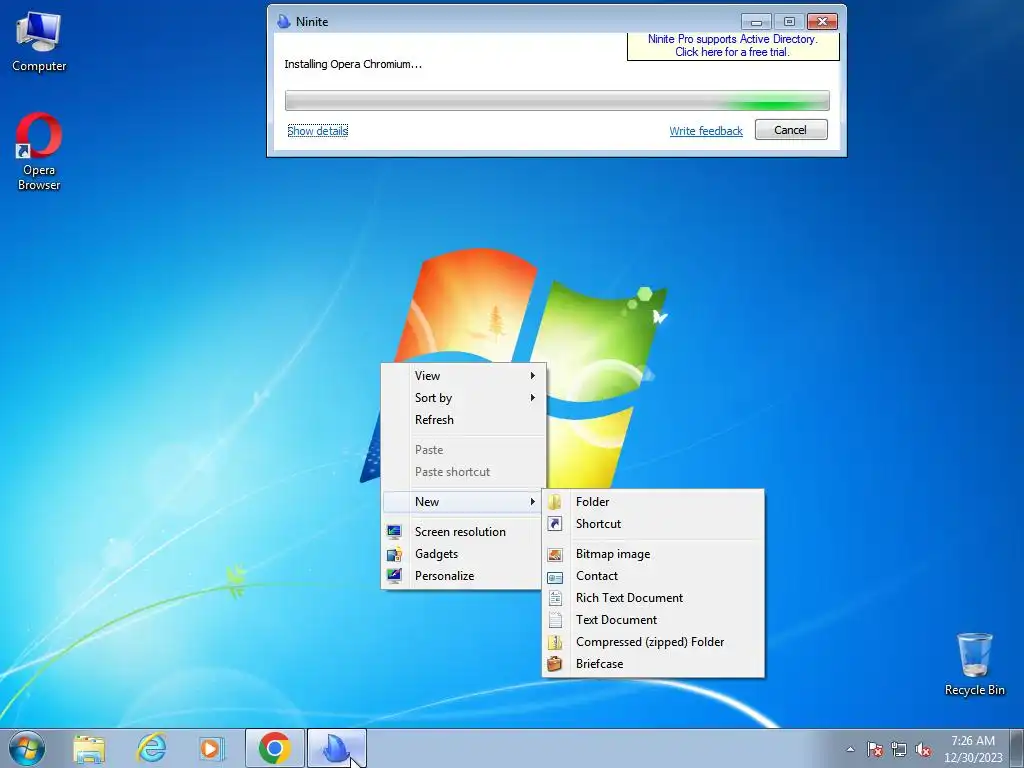
Task: Click the muted volume tray icon
Action: coord(923,749)
